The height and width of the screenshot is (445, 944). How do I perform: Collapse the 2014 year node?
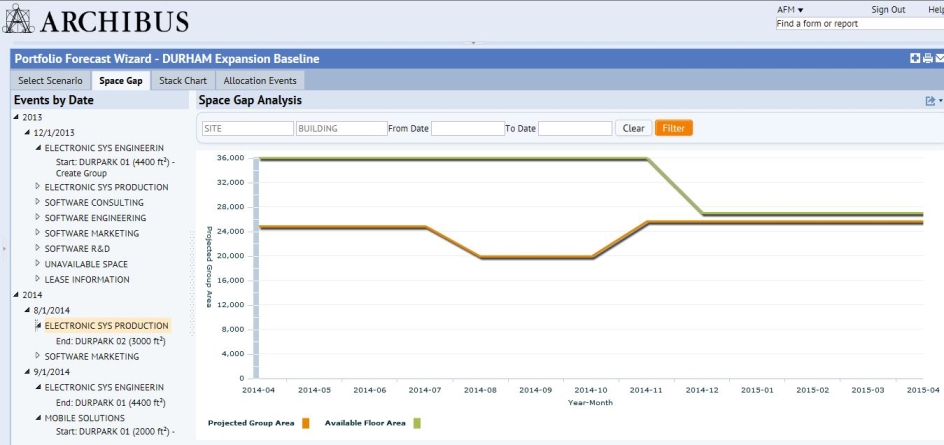point(16,295)
